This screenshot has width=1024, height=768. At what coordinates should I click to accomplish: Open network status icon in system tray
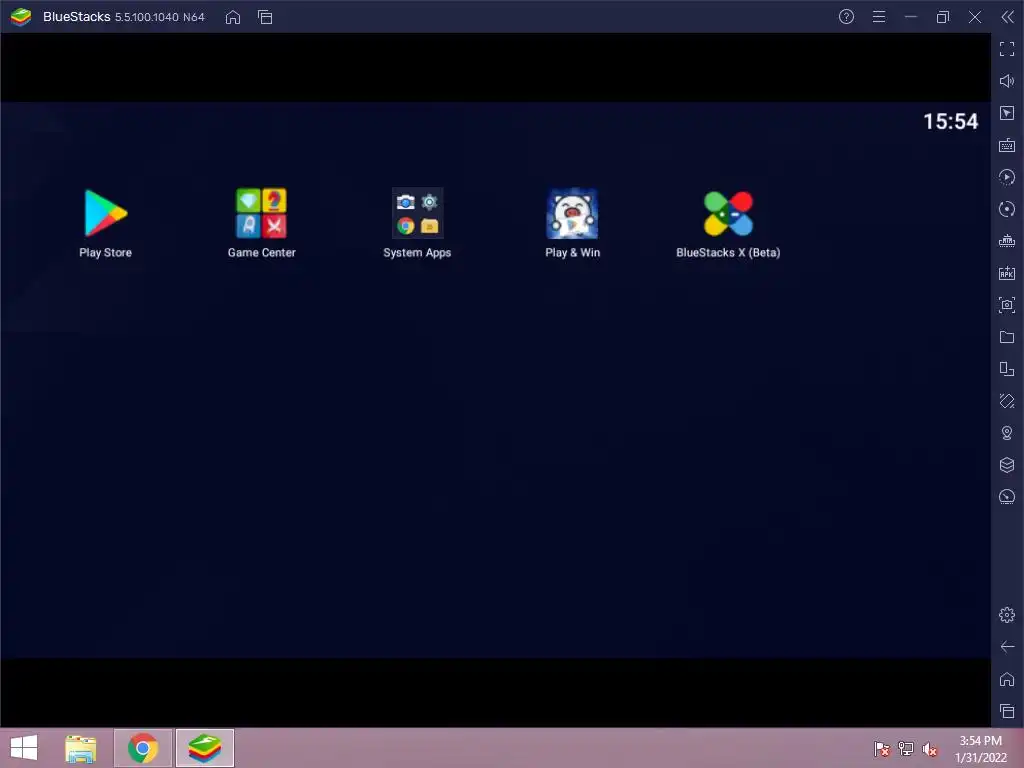click(906, 749)
